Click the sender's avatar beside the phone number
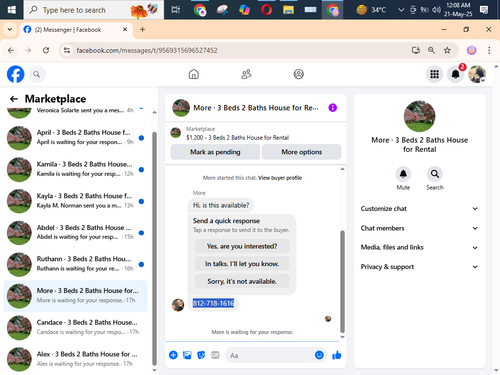 [178, 305]
